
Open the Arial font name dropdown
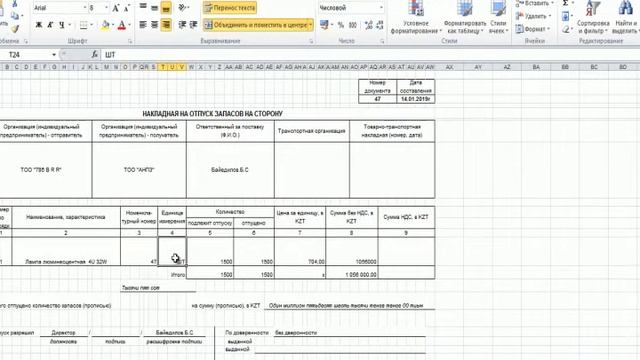click(x=84, y=8)
